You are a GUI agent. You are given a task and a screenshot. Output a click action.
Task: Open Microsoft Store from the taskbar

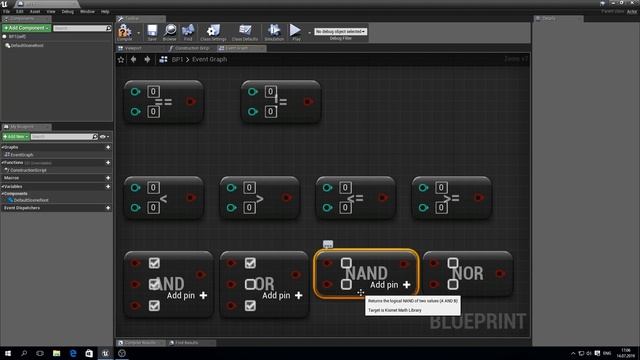click(89, 353)
